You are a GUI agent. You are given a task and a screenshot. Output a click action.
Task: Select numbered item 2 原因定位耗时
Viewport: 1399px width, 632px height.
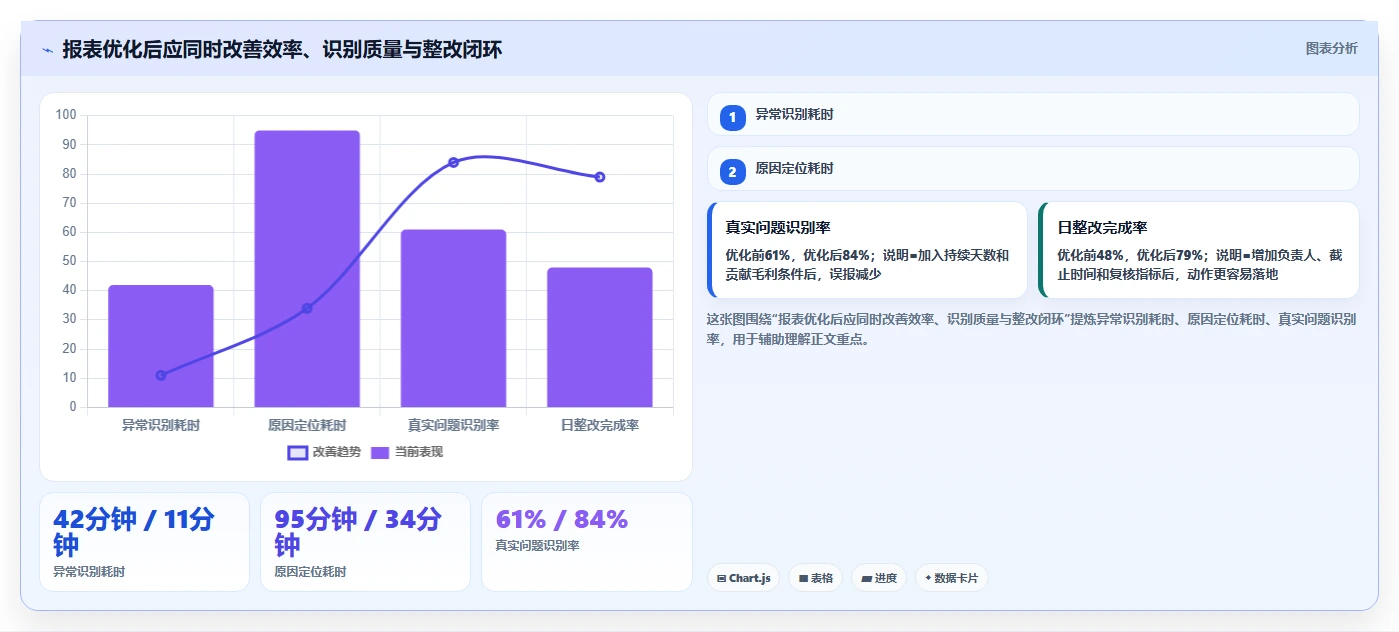pyautogui.click(x=1033, y=169)
